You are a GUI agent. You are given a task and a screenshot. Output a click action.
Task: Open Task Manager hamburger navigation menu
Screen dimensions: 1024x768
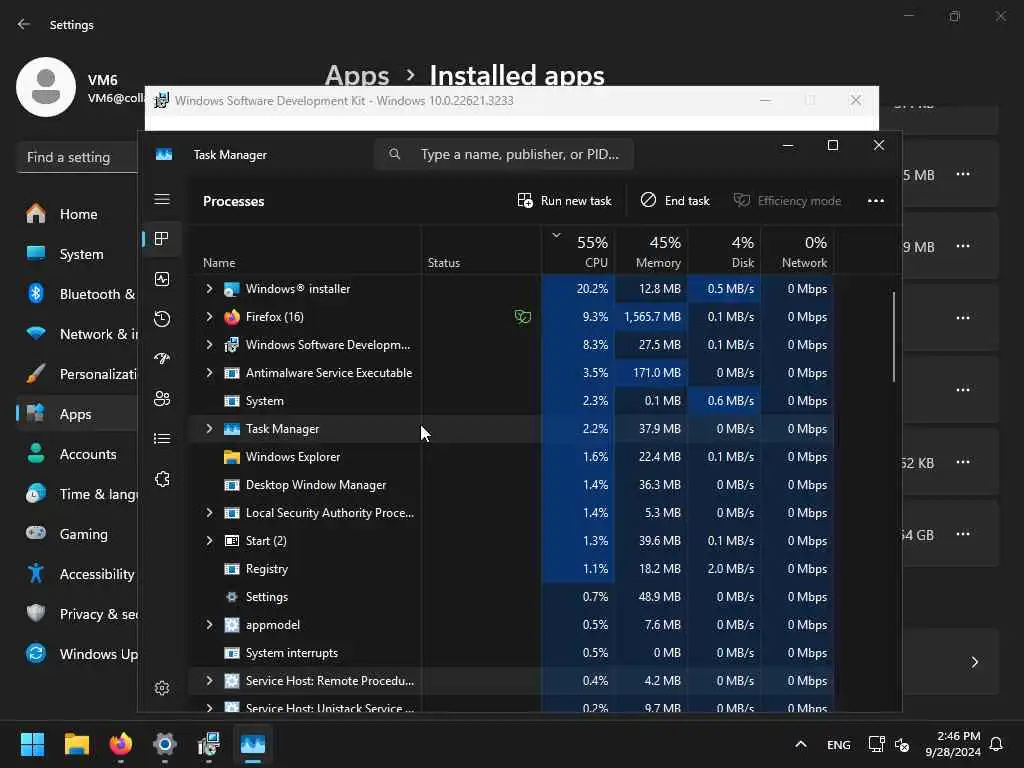point(162,199)
